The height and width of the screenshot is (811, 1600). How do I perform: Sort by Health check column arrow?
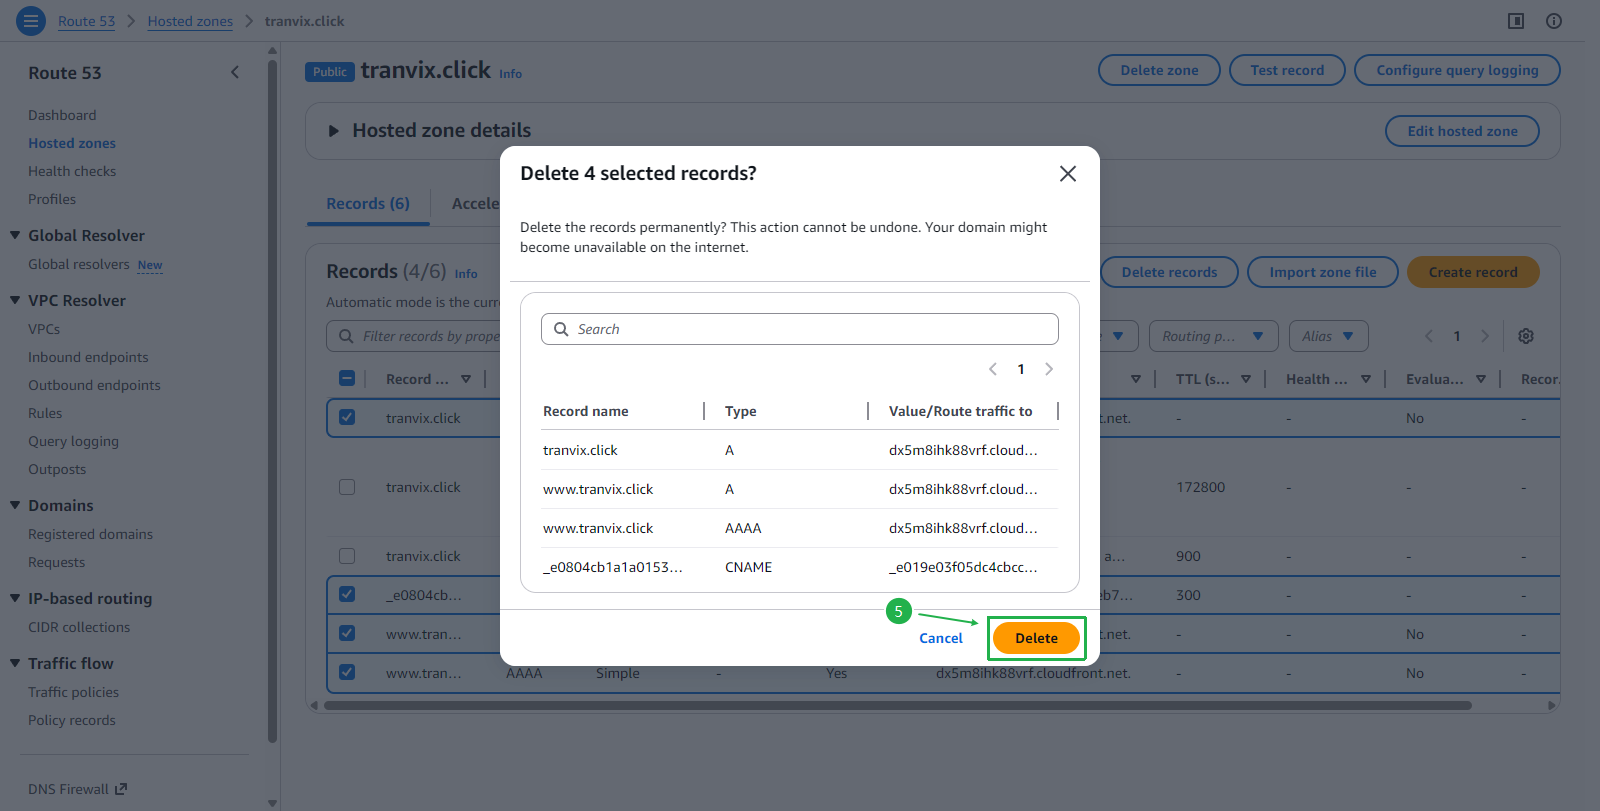click(1366, 379)
